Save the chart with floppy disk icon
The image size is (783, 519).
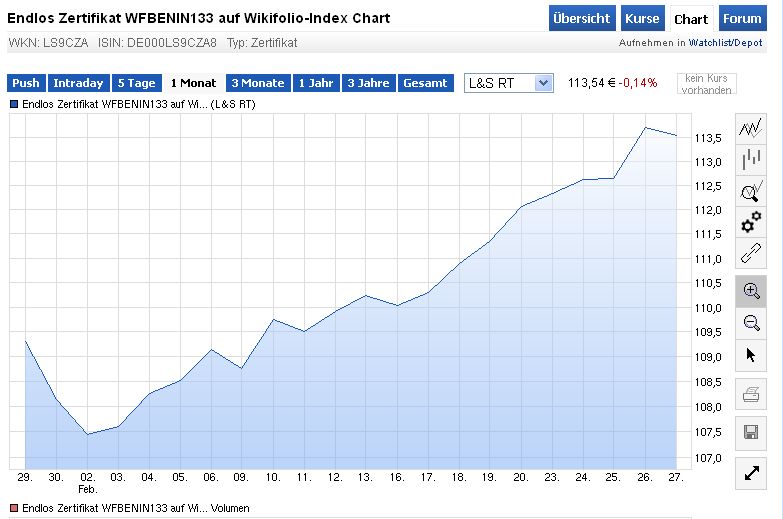tap(751, 432)
